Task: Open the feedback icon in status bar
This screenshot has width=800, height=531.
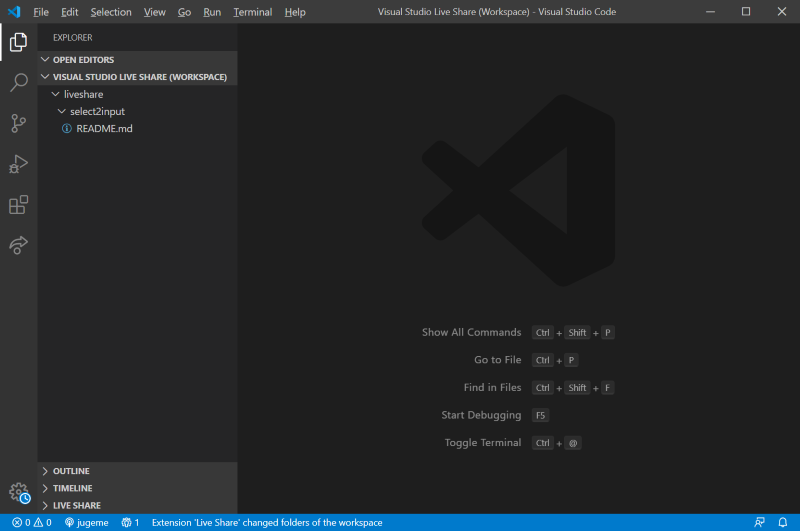Action: (x=759, y=522)
